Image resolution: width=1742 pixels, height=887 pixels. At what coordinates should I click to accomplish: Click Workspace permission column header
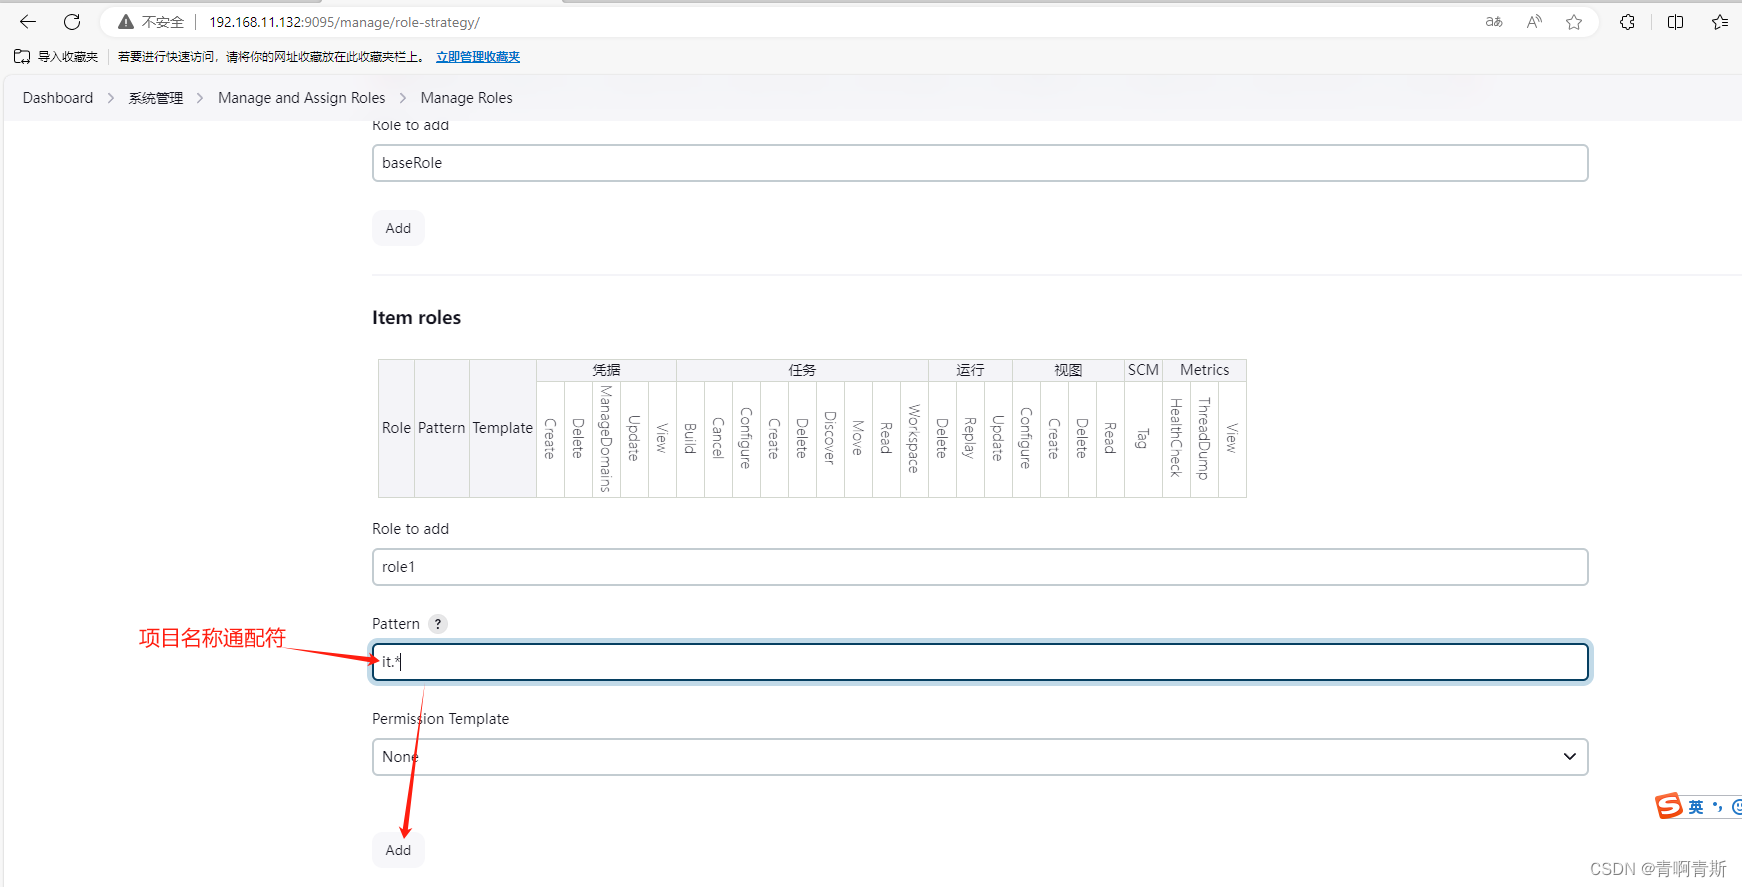click(914, 439)
